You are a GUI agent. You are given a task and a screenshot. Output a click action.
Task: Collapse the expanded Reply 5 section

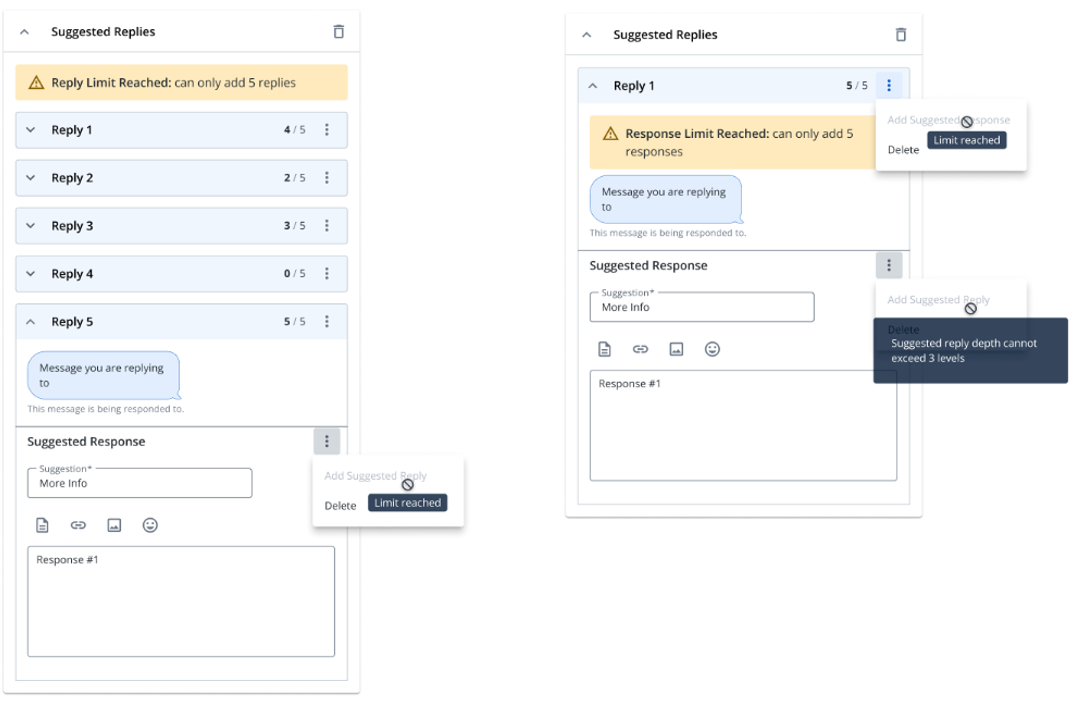click(31, 322)
